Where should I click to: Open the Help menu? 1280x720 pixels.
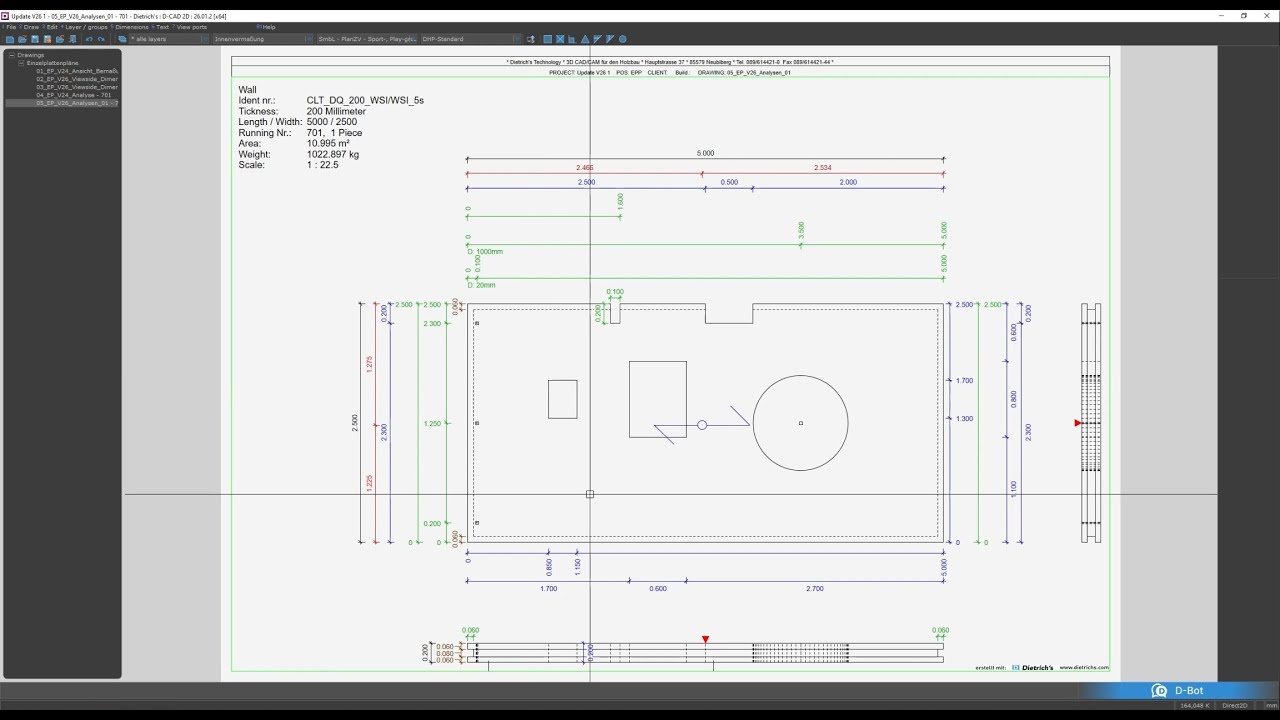(x=268, y=27)
